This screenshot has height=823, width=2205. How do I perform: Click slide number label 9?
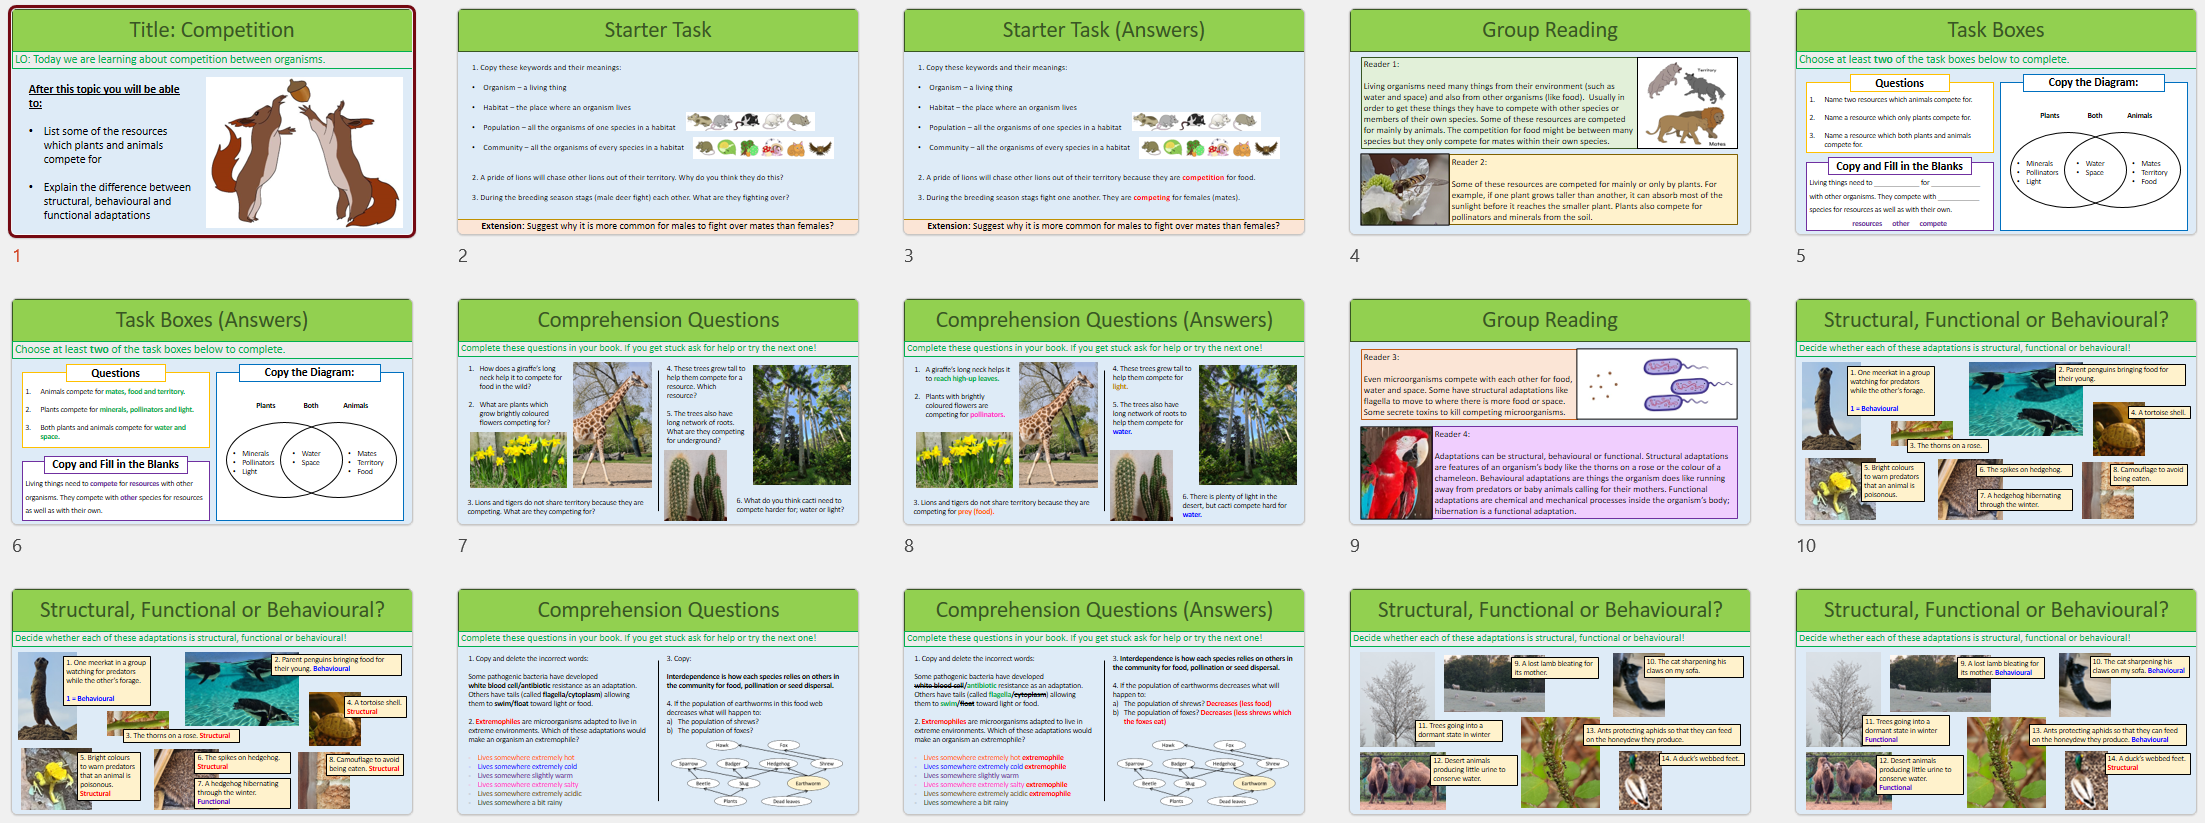pos(1355,546)
